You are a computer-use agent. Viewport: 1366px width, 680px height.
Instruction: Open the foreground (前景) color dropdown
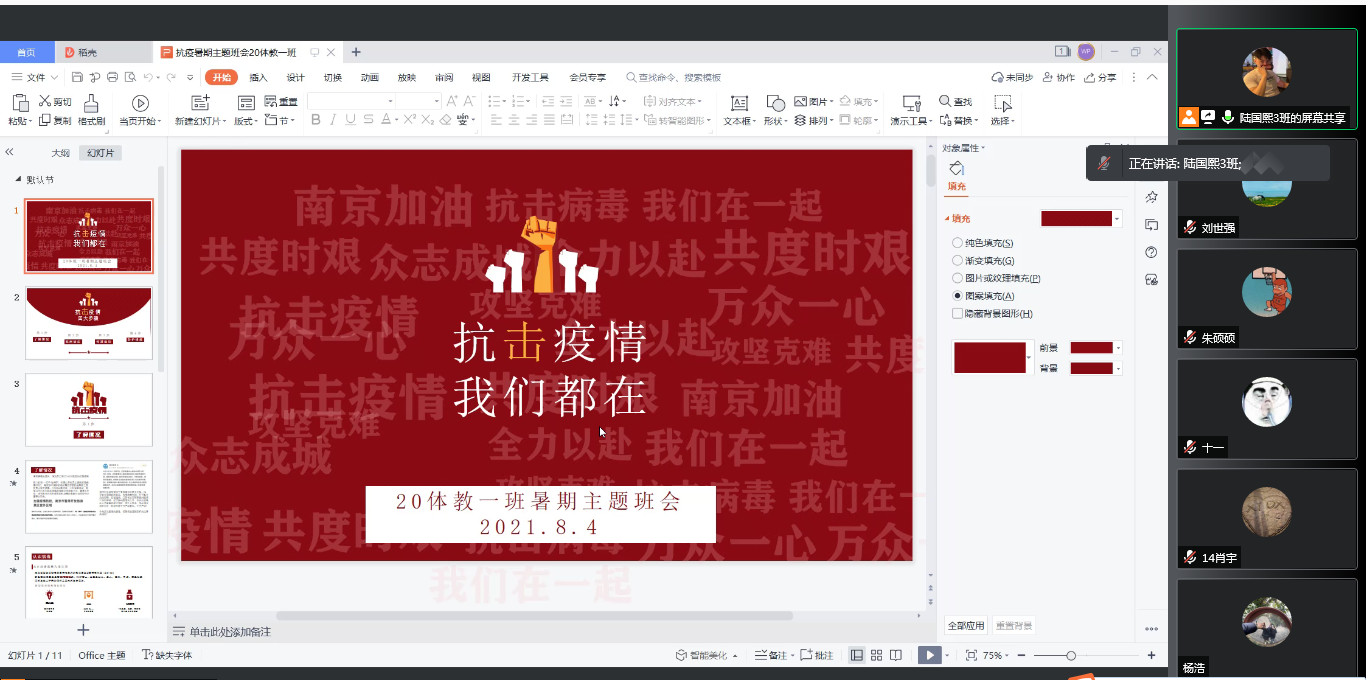click(1118, 348)
